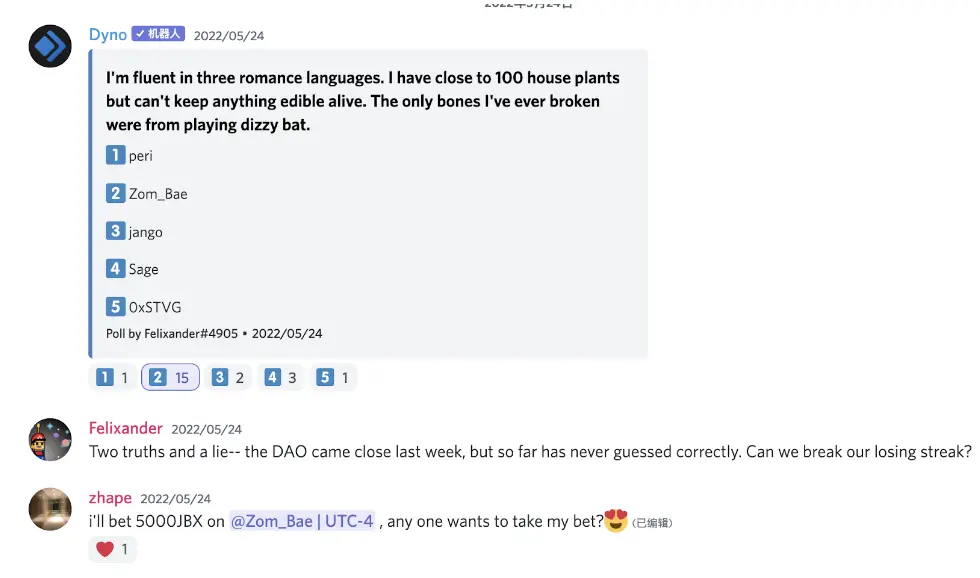Toggle reaction number 4 with 3 votes
The width and height of the screenshot is (980, 578).
click(x=281, y=377)
